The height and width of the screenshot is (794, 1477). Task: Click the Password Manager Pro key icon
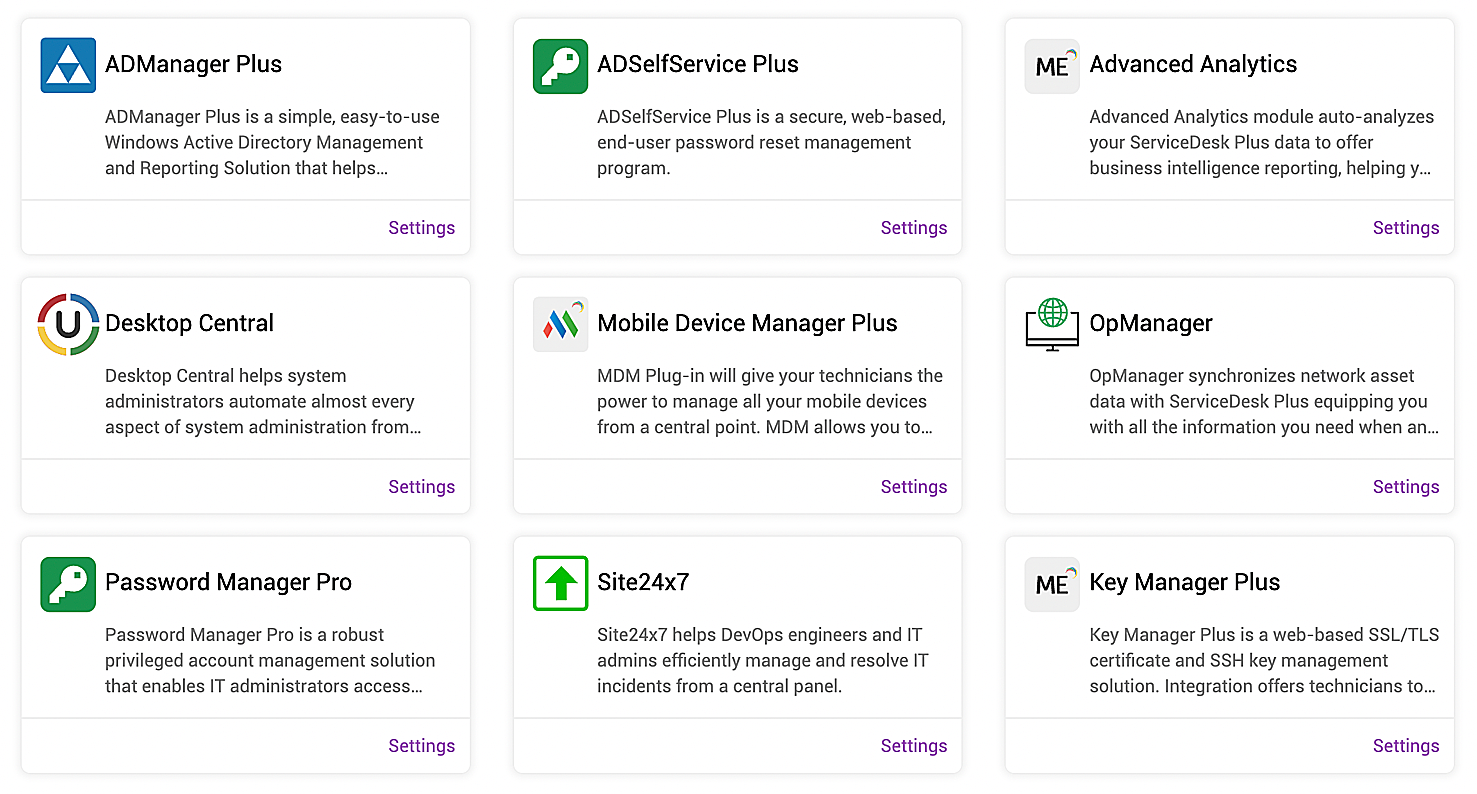pyautogui.click(x=68, y=583)
